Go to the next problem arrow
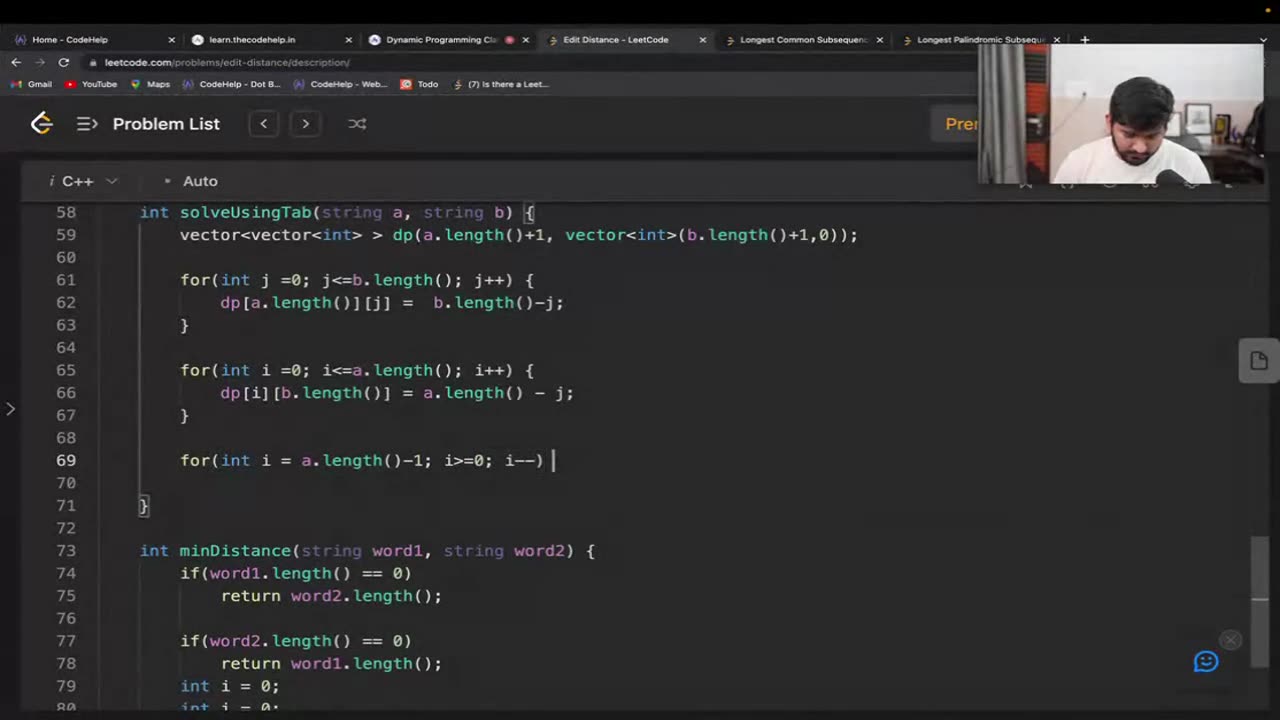The image size is (1280, 720). tap(306, 124)
